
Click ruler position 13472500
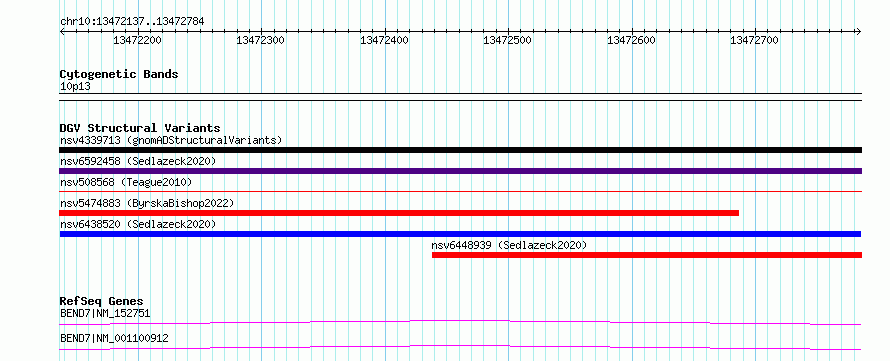point(507,40)
